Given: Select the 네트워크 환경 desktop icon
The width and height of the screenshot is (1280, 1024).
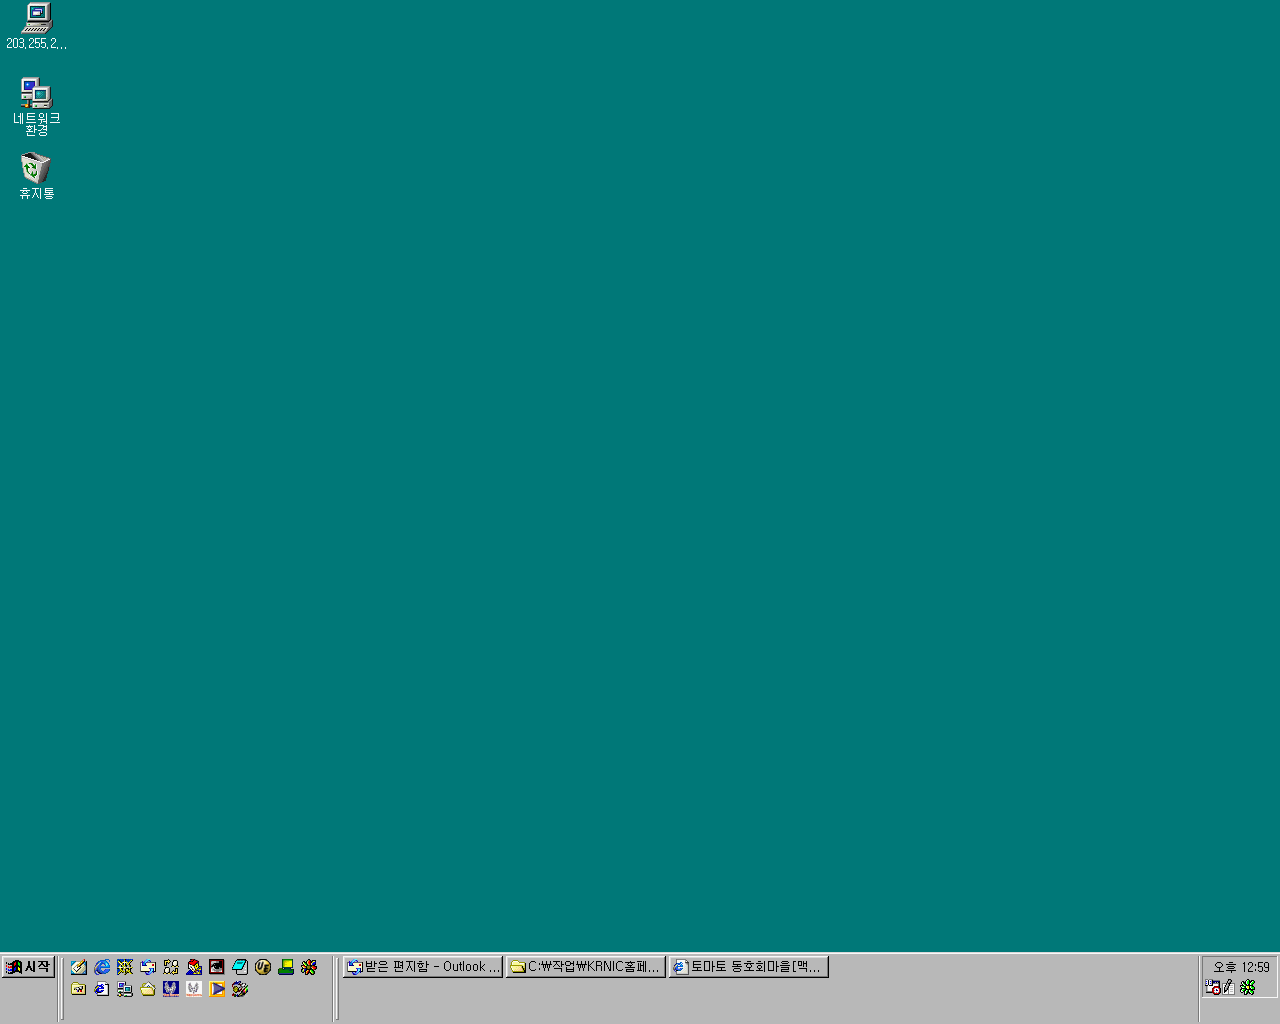Looking at the screenshot, I should pyautogui.click(x=37, y=95).
